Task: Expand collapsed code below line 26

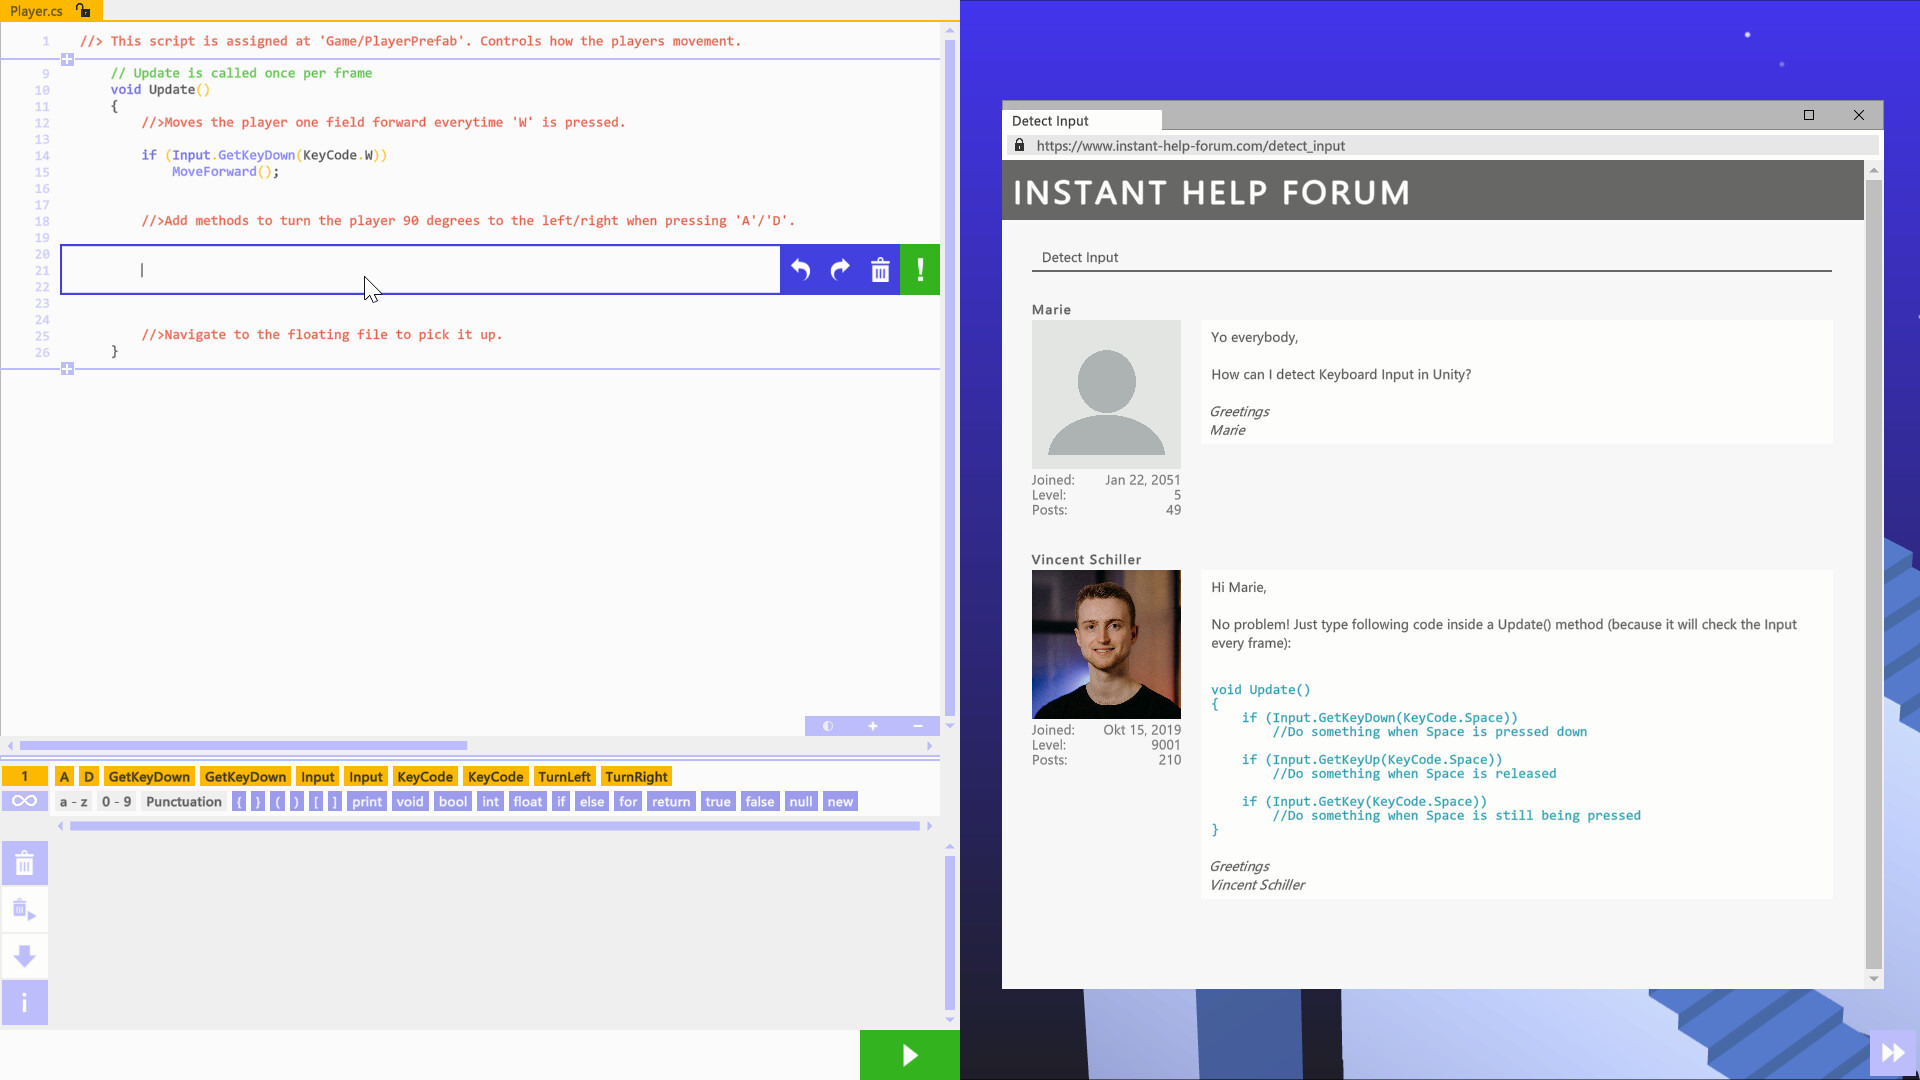Action: click(x=67, y=369)
